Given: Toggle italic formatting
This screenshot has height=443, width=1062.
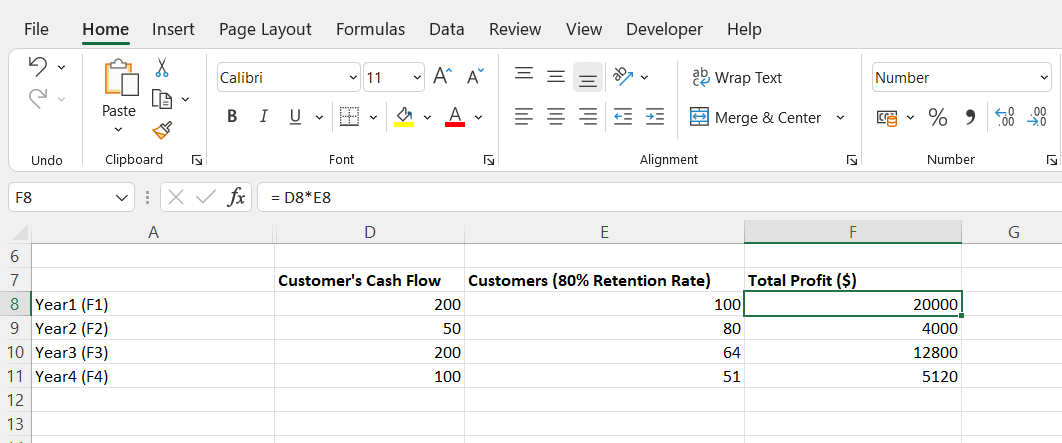Looking at the screenshot, I should click(263, 117).
